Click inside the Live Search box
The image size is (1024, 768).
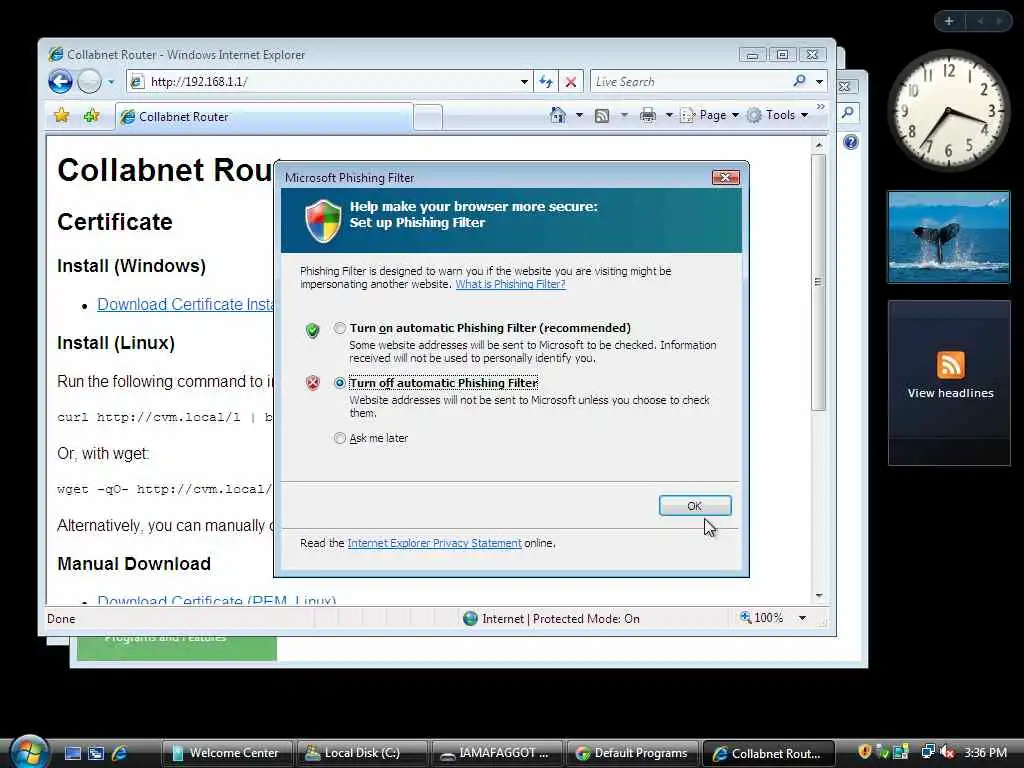689,82
